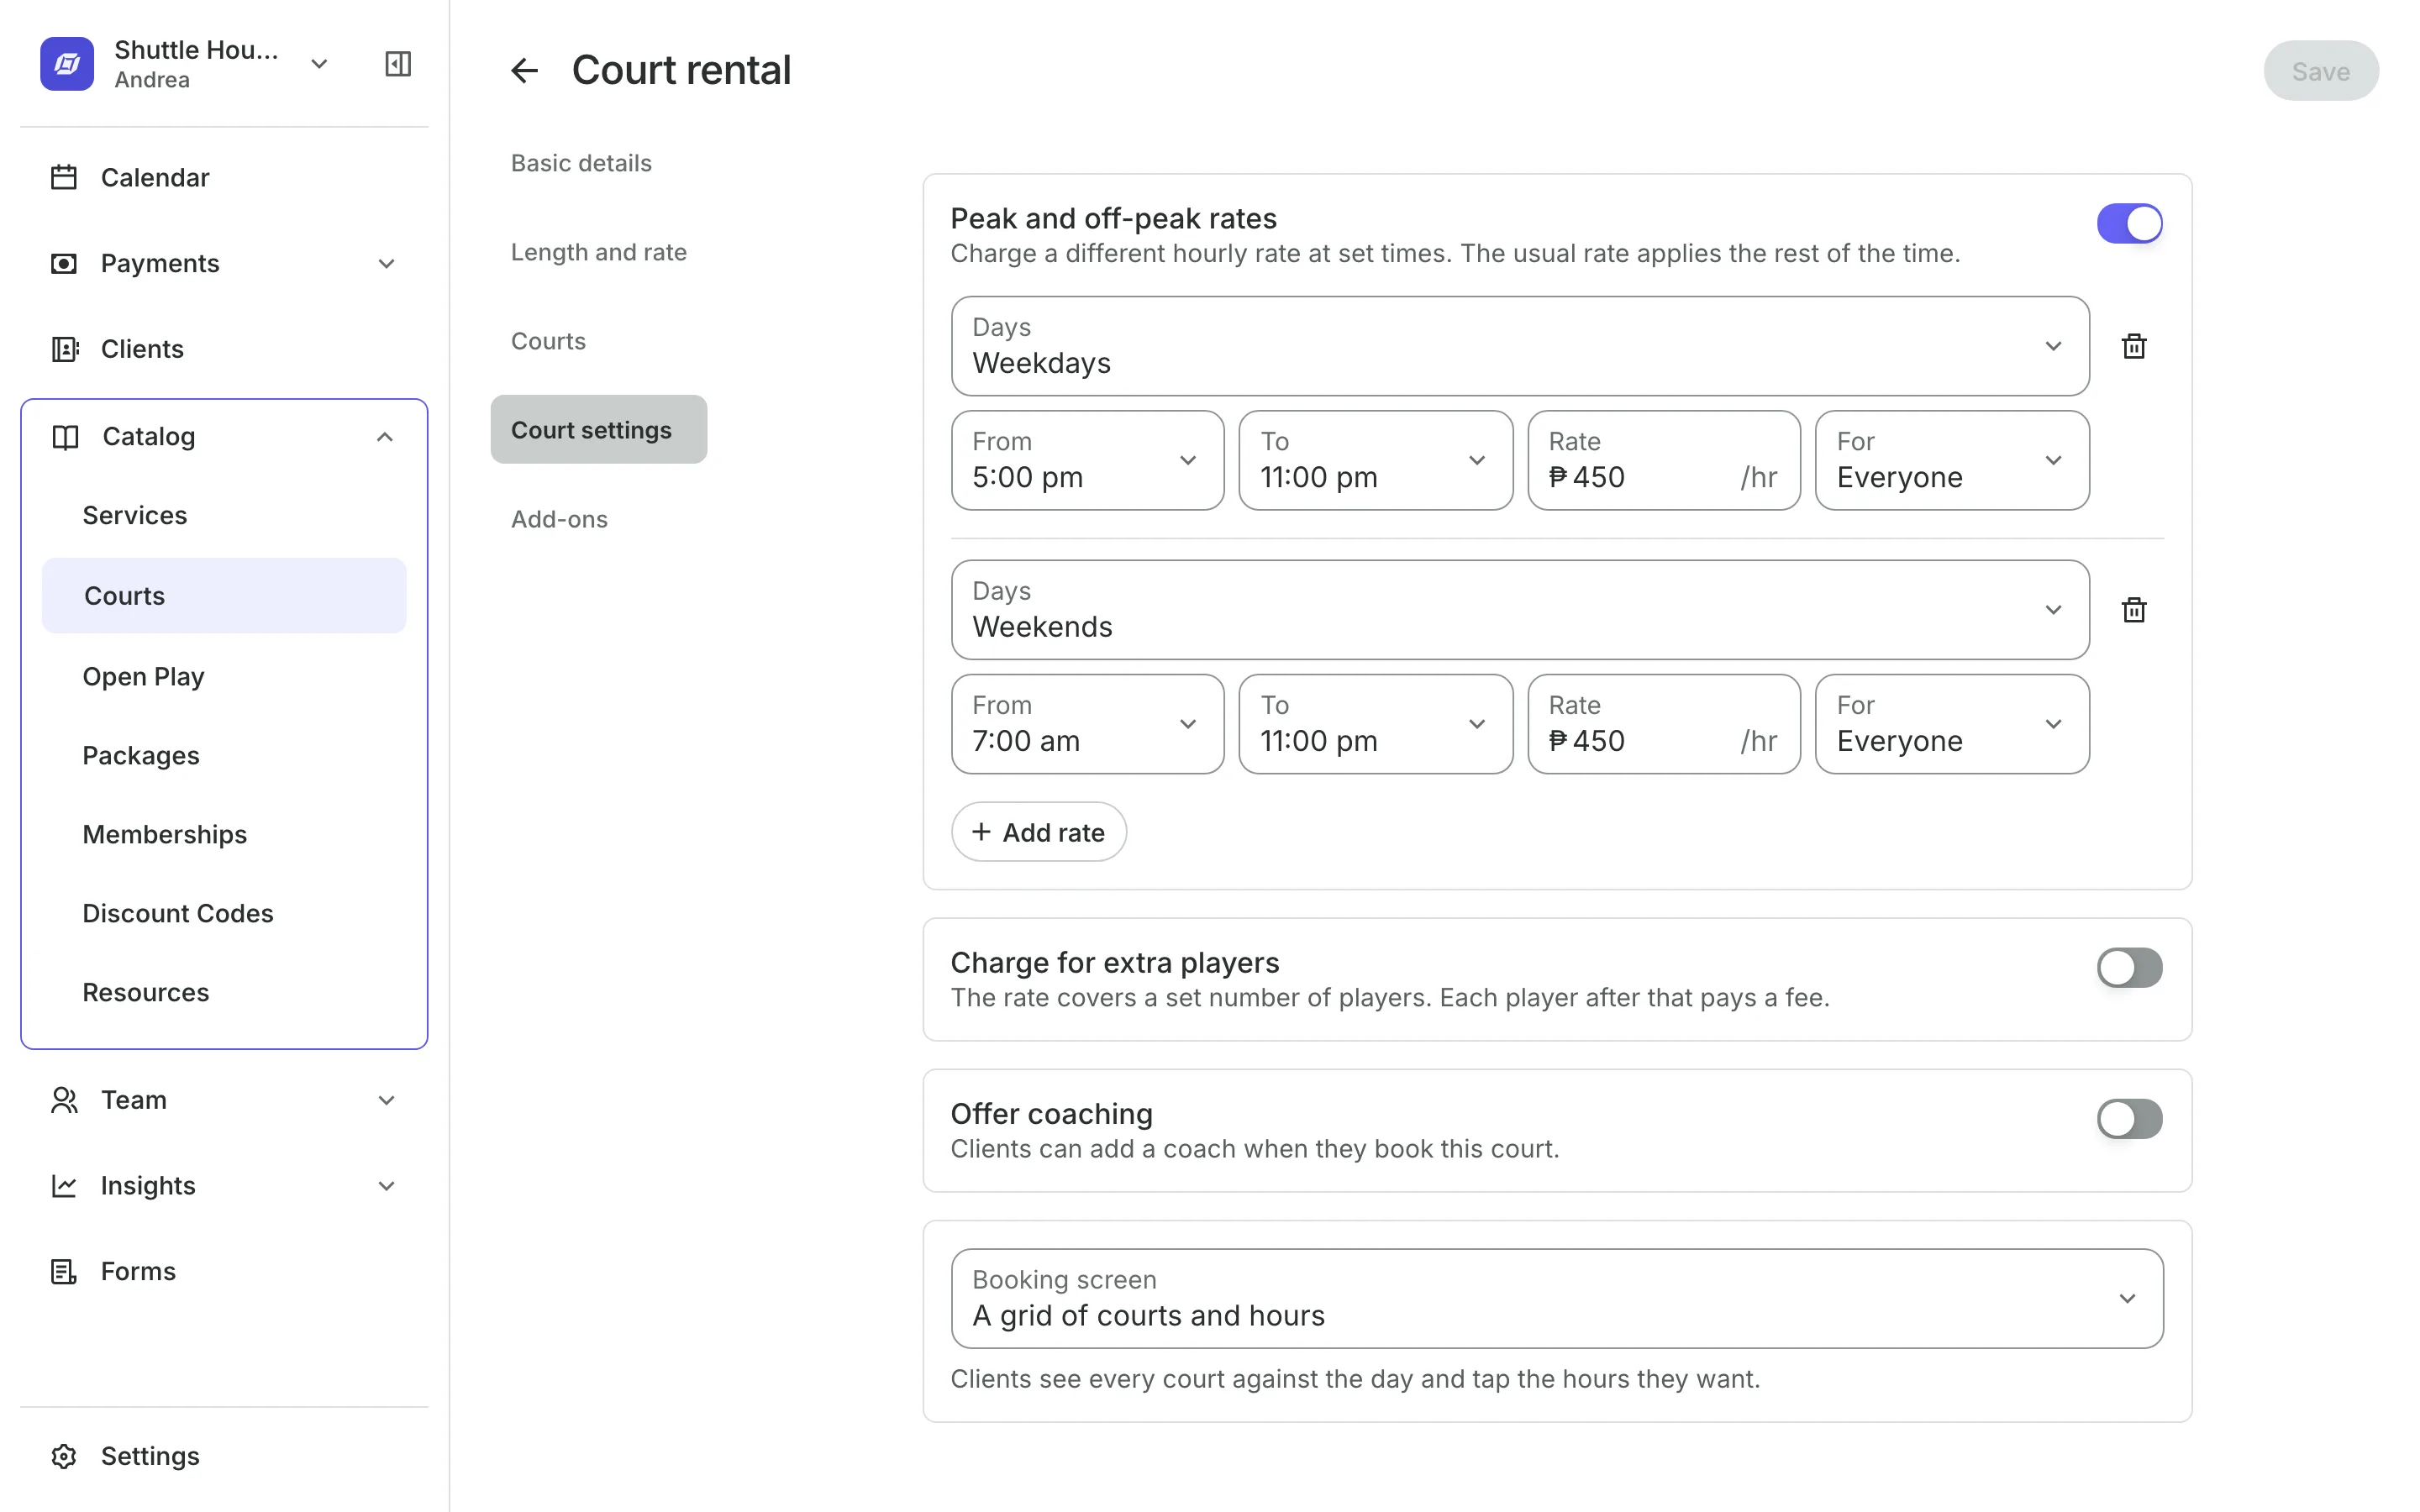The height and width of the screenshot is (1512, 2420).
Task: Open the From 7:00 am dropdown
Action: [x=1087, y=724]
